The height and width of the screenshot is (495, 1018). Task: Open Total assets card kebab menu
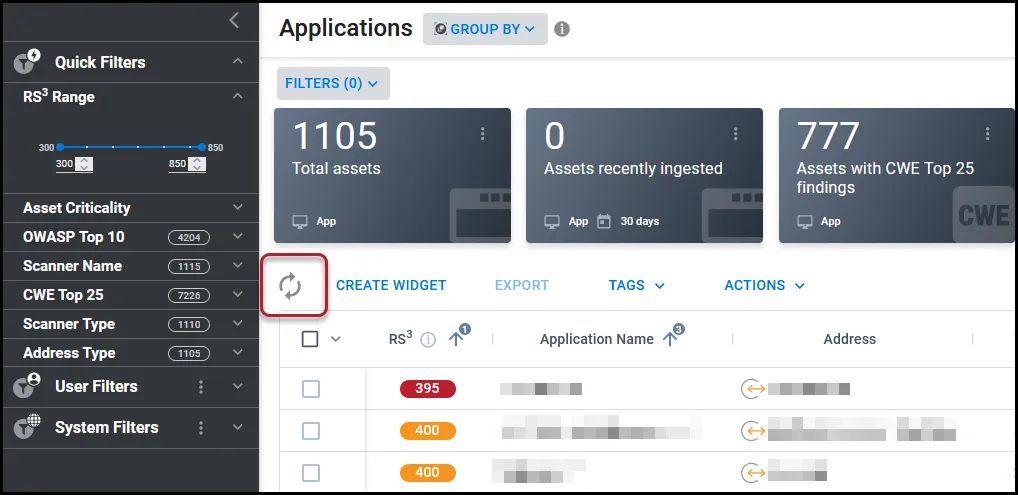click(x=482, y=134)
